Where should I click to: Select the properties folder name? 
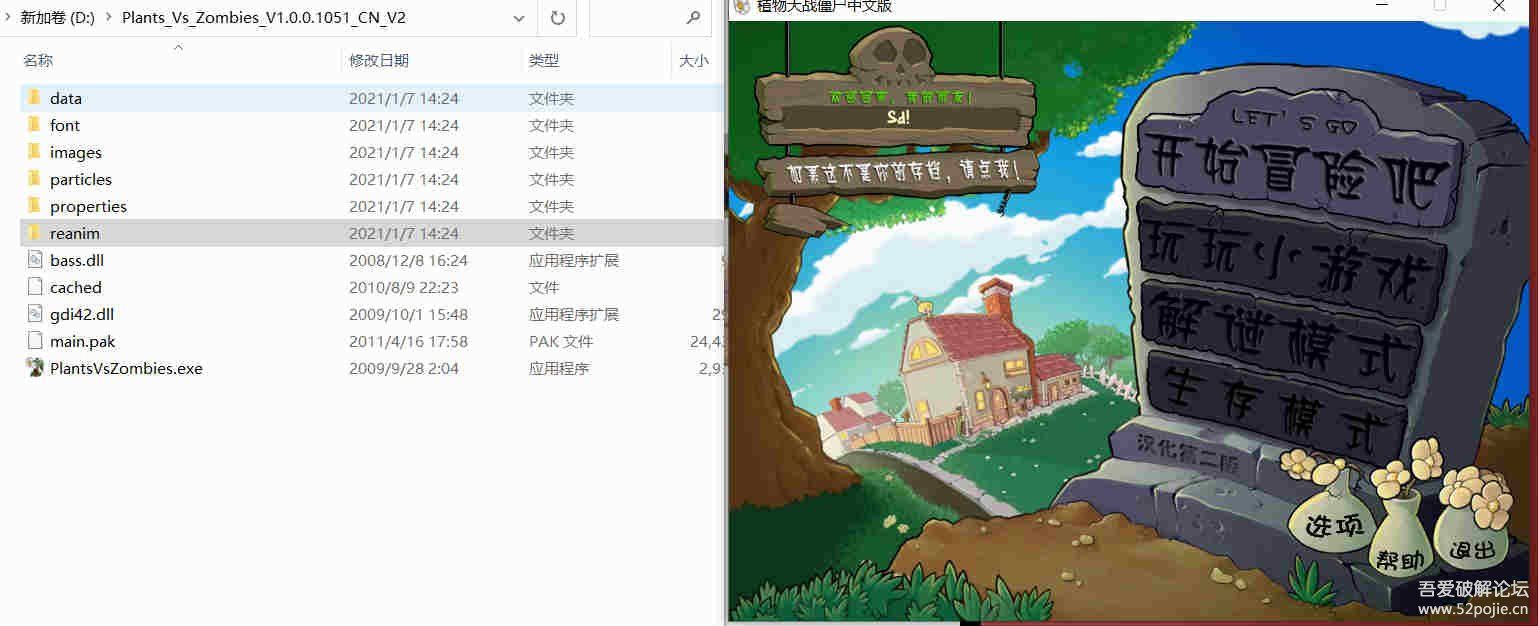(x=88, y=206)
